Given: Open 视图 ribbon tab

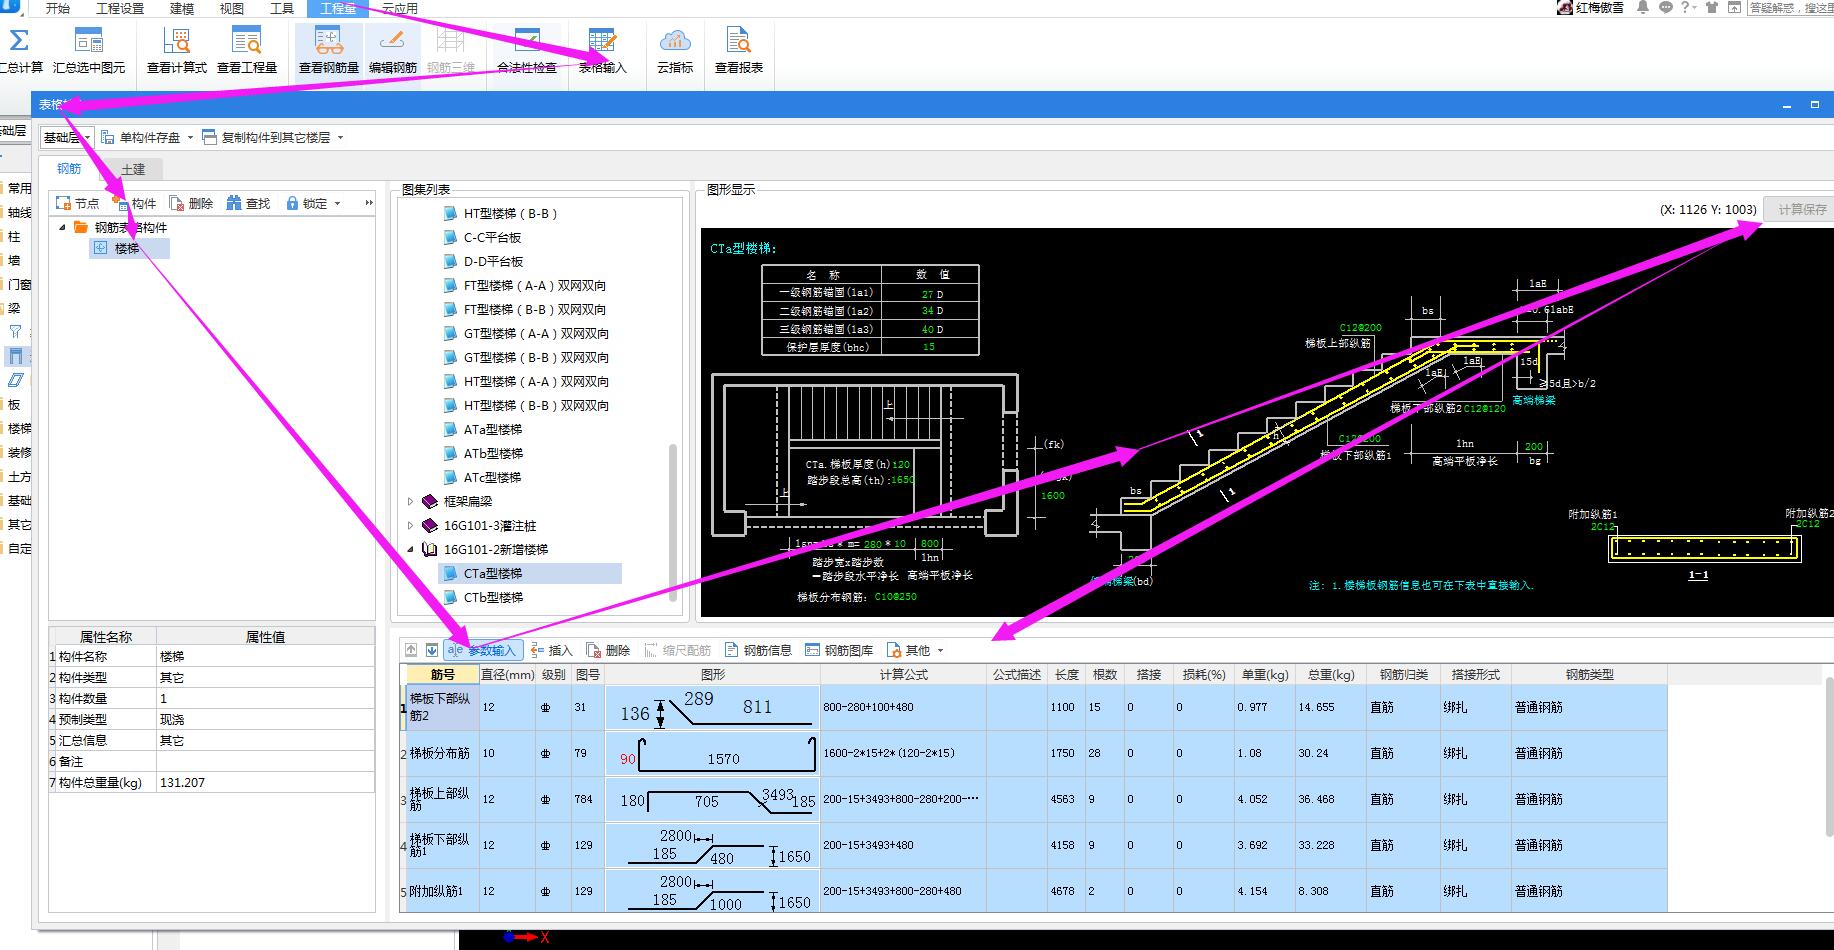Looking at the screenshot, I should (x=232, y=8).
